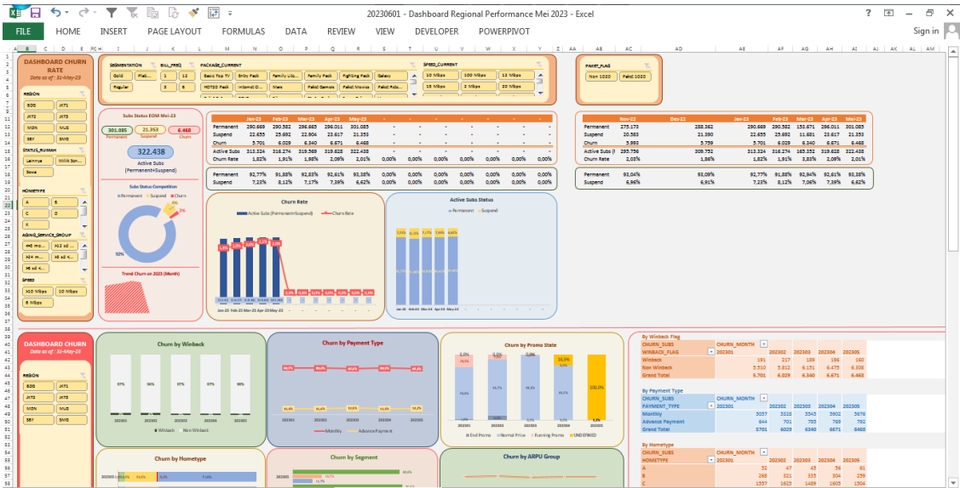Toggle Regular in SEGMENTATION slicer

coord(121,88)
